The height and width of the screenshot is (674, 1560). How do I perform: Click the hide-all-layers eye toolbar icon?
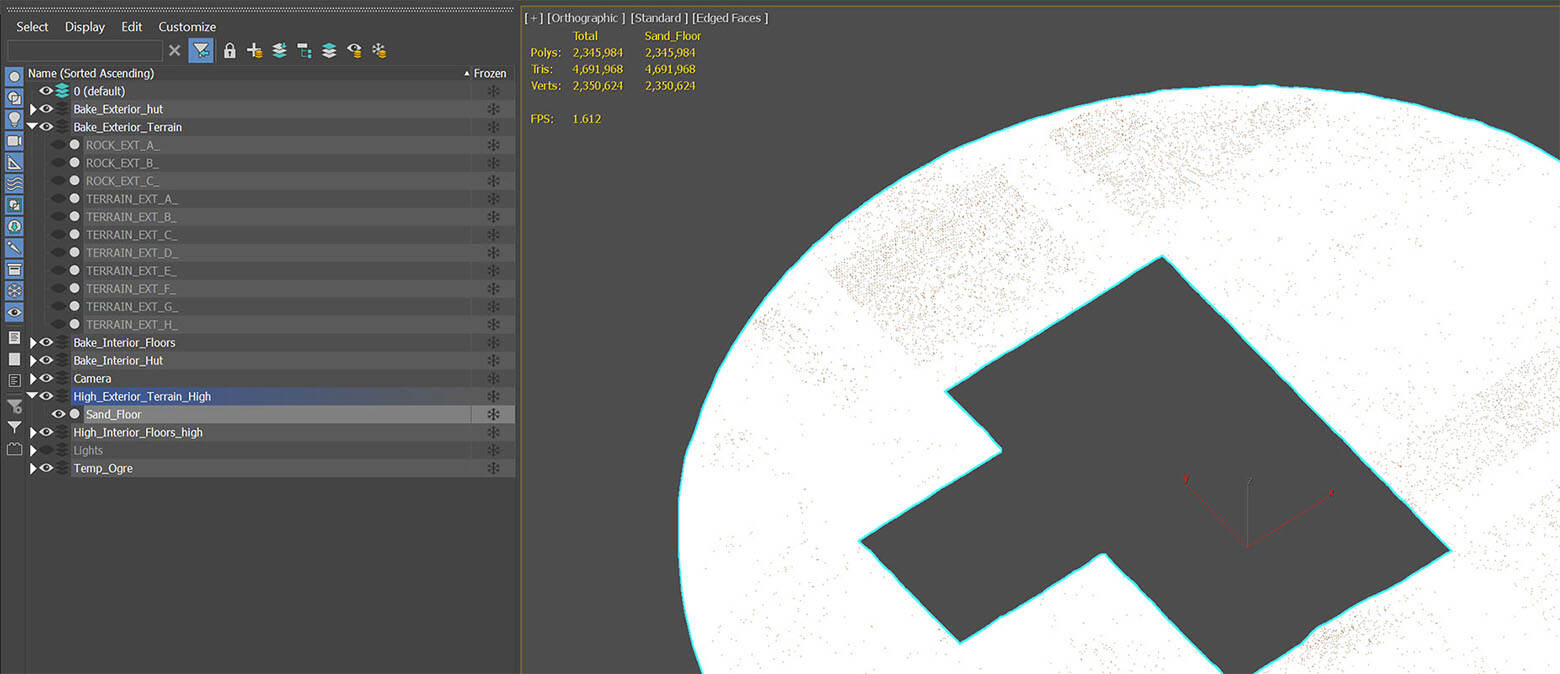(354, 50)
